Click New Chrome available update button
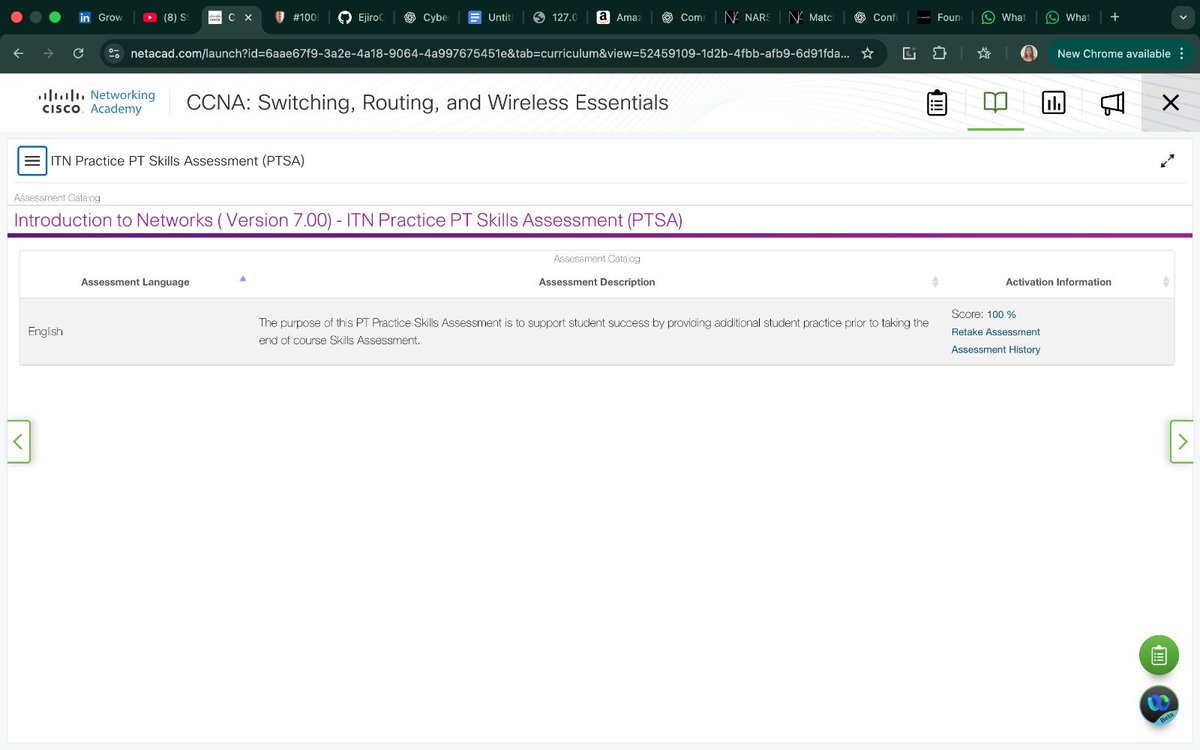This screenshot has width=1200, height=750. [1121, 54]
